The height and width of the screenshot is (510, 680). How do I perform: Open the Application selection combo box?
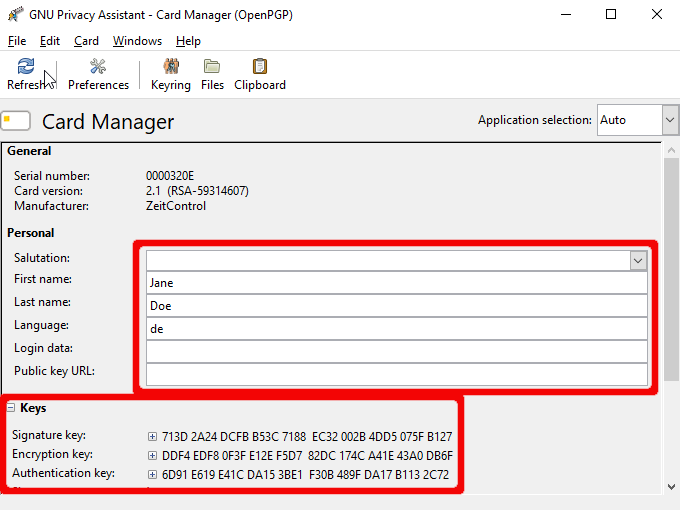669,120
